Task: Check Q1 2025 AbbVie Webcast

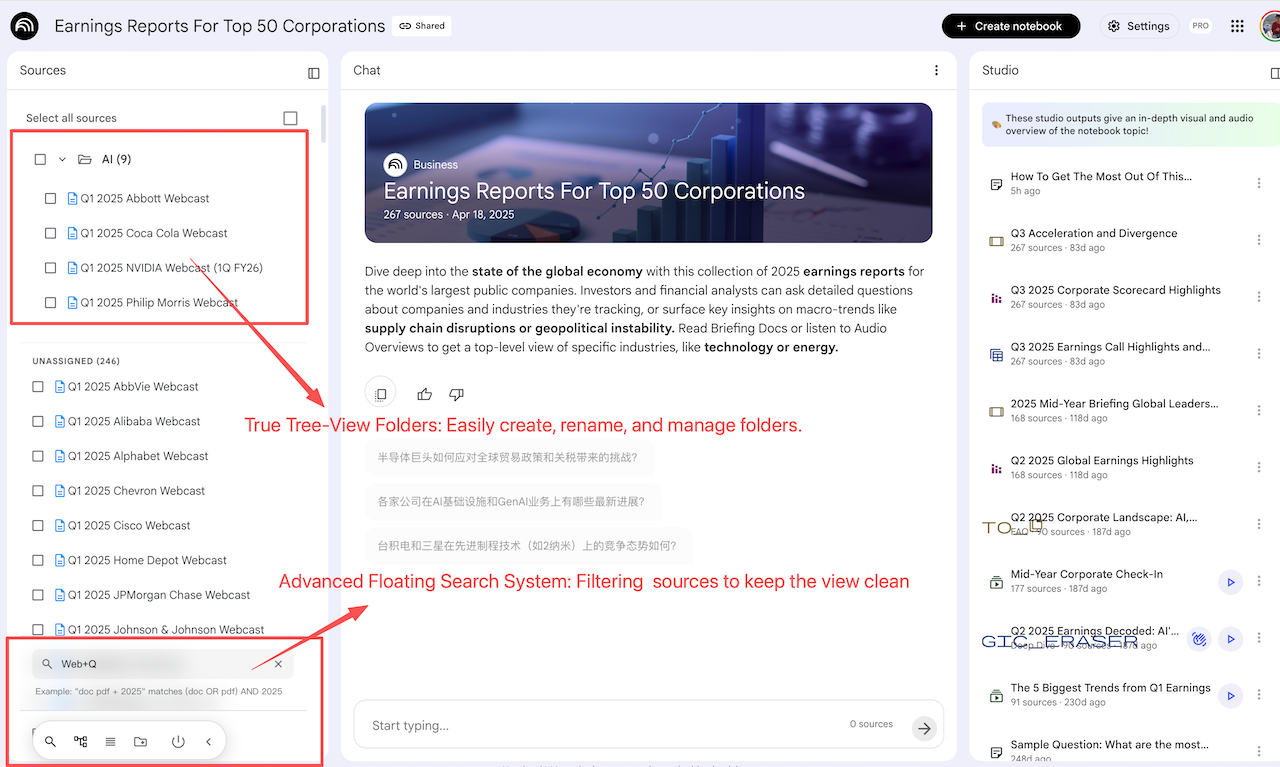Action: coord(38,387)
